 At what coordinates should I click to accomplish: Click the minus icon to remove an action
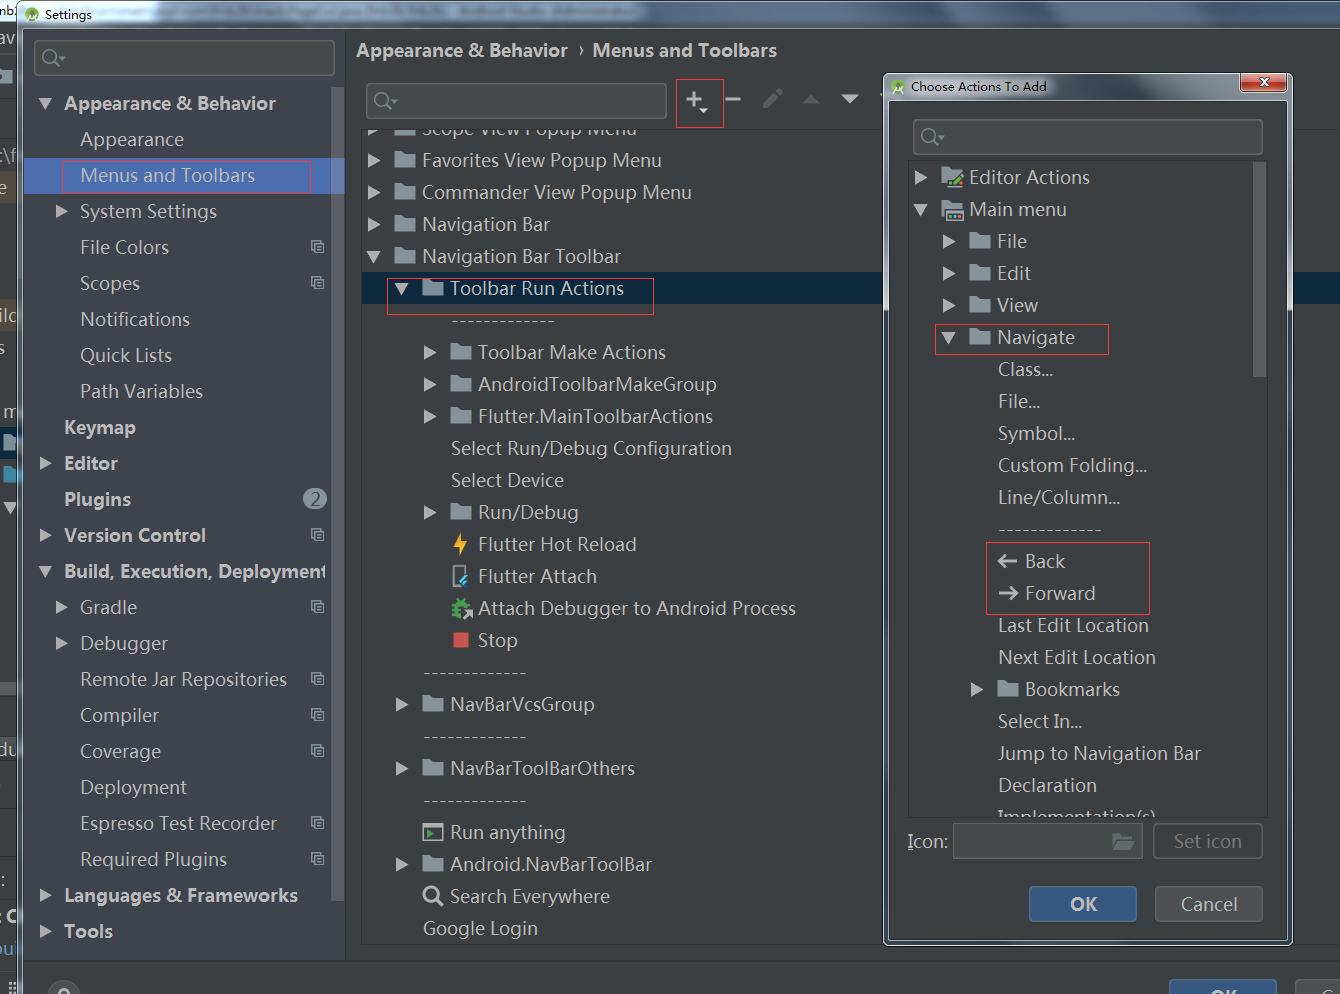tap(733, 99)
